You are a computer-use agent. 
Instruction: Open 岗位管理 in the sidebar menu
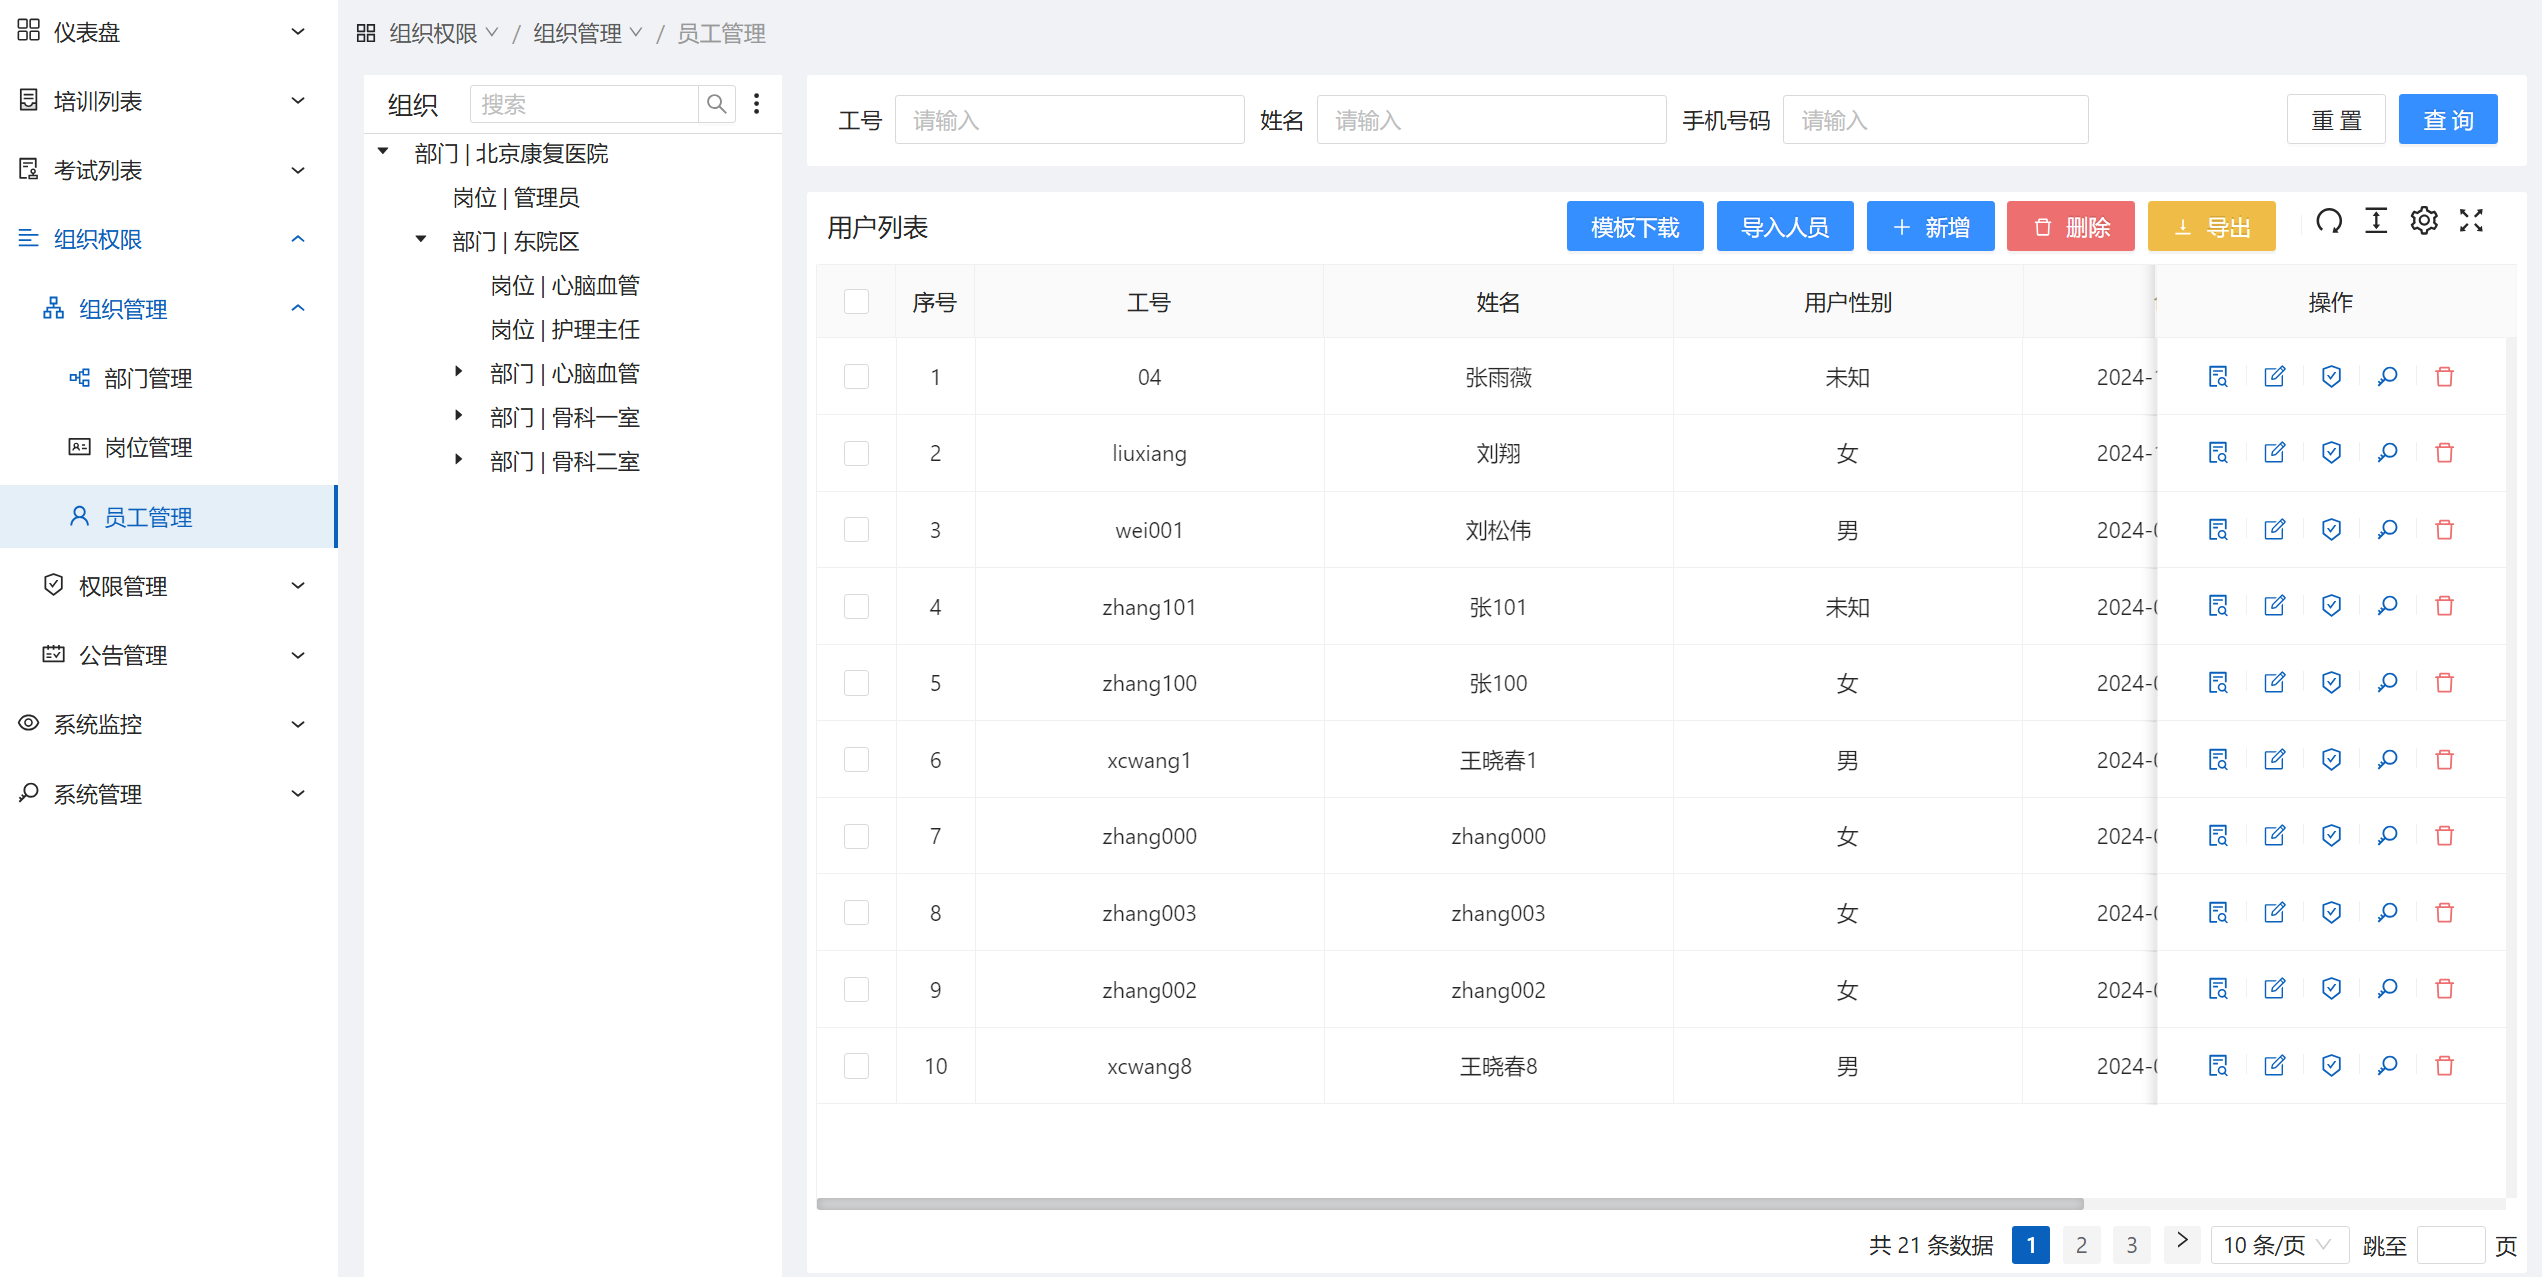[148, 448]
